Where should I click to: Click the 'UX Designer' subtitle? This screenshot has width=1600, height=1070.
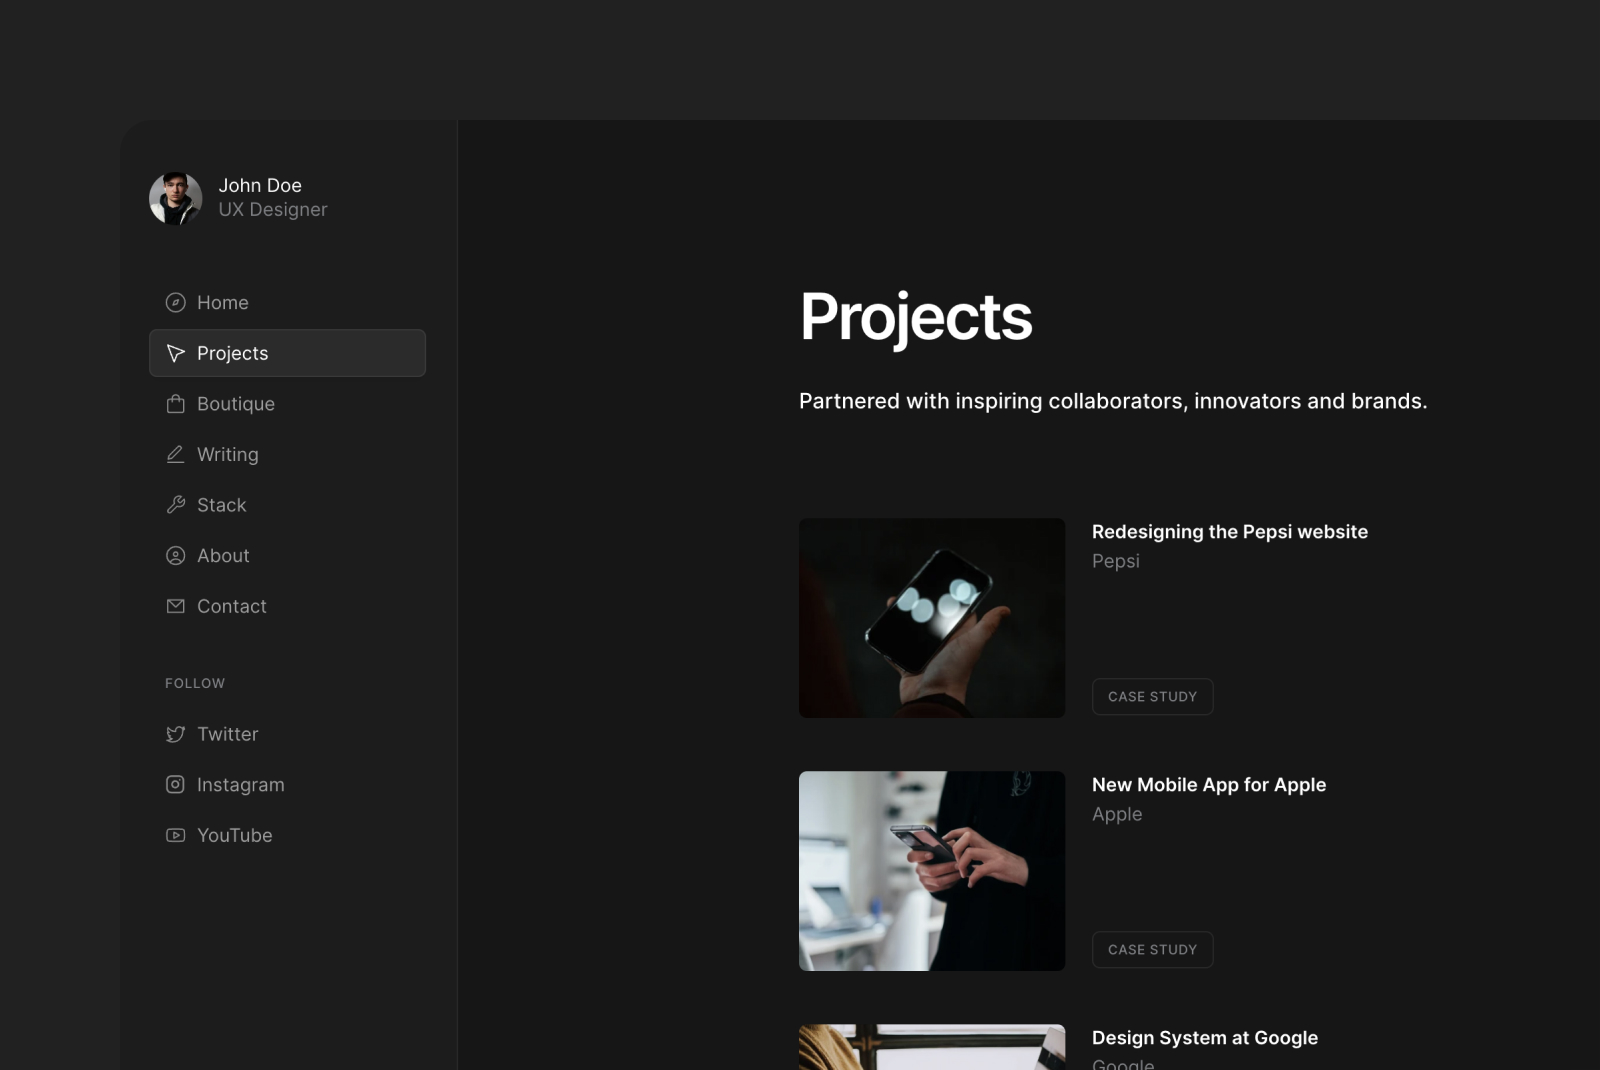(x=273, y=210)
